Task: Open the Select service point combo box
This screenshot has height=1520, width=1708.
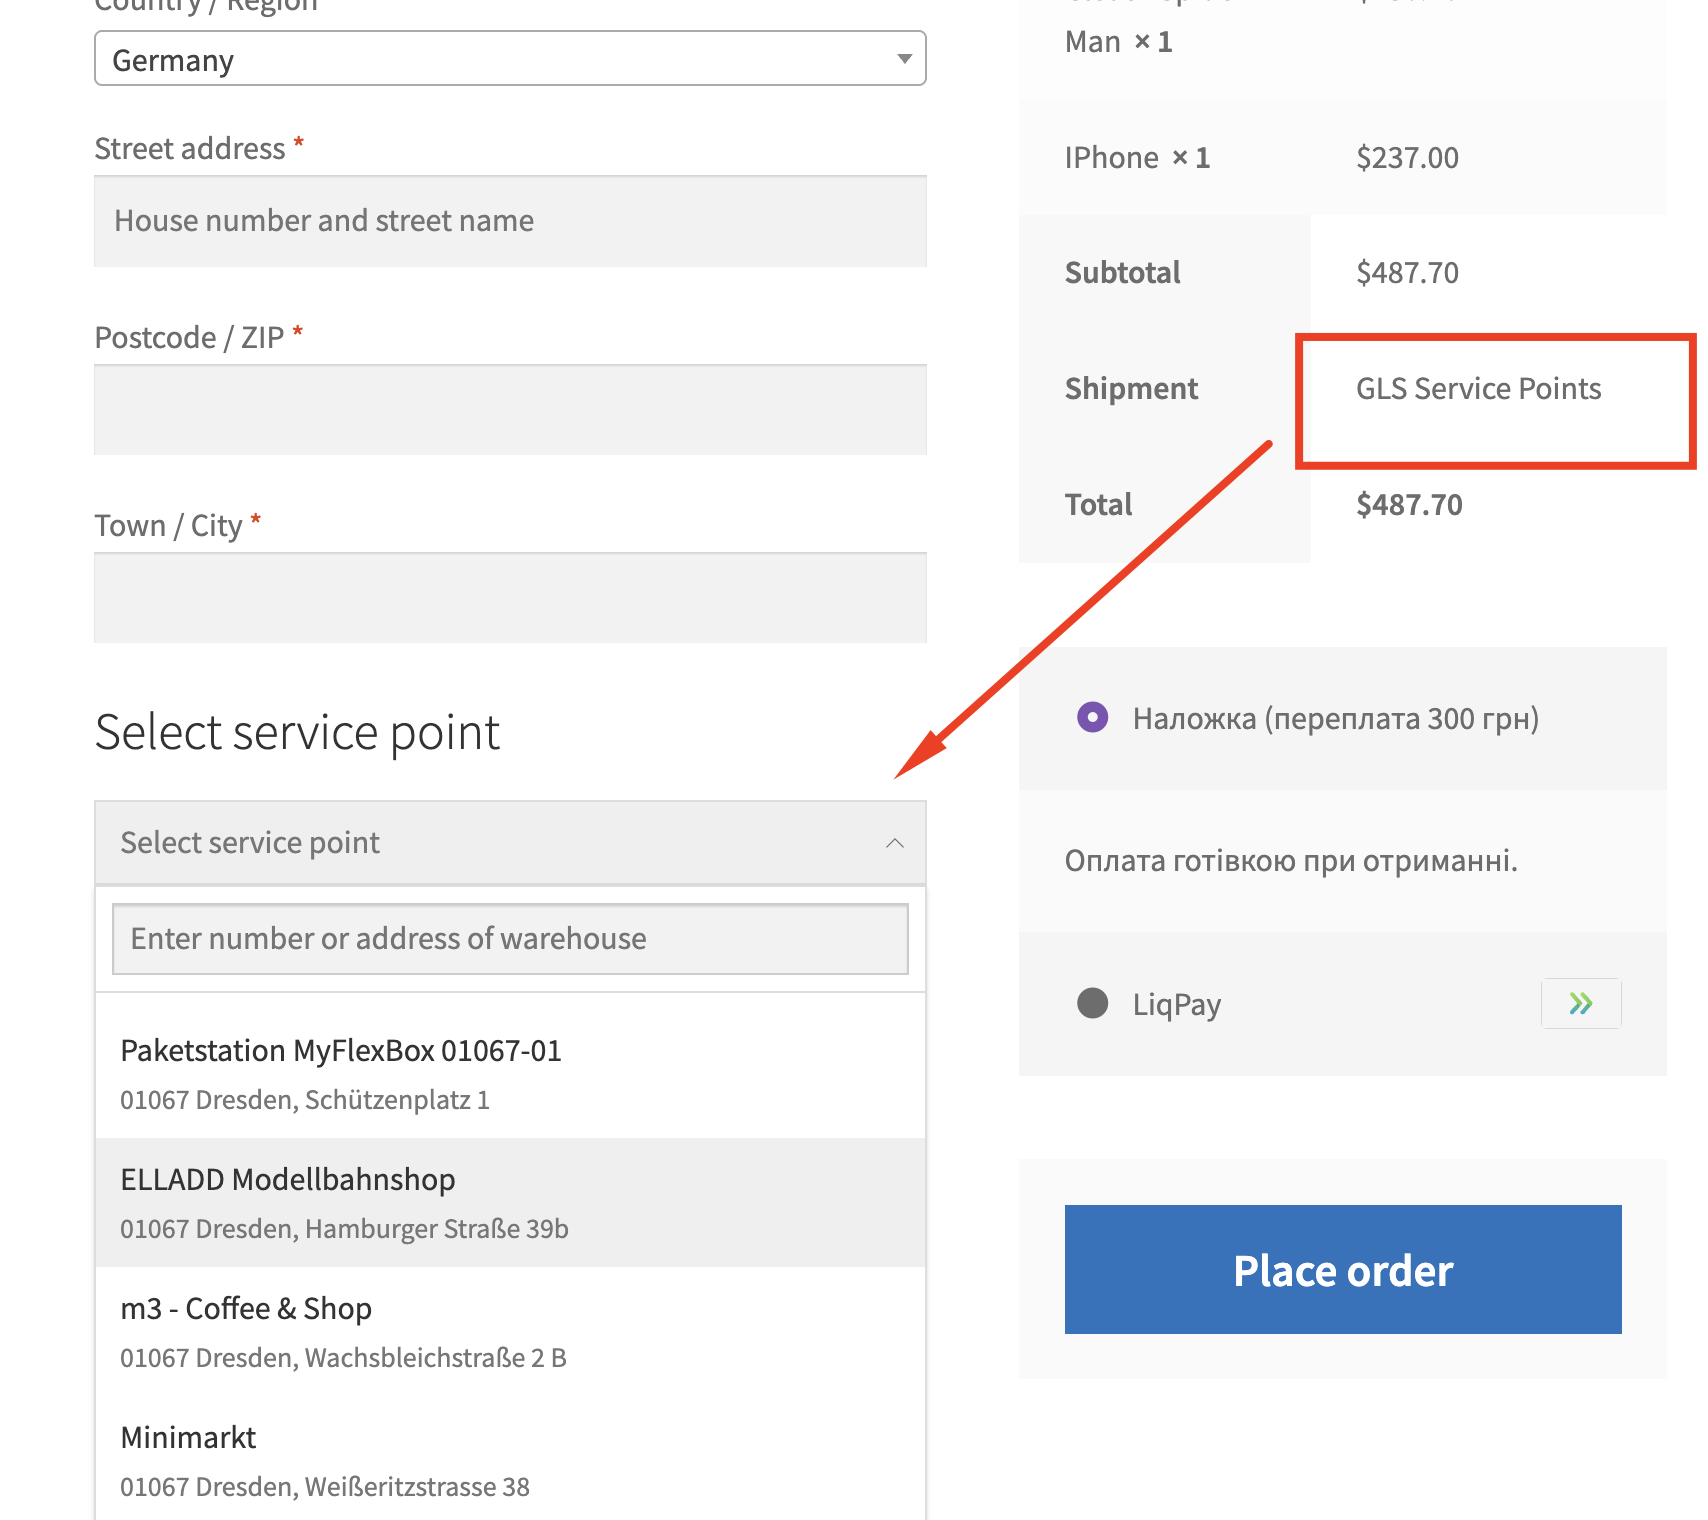Action: point(510,843)
